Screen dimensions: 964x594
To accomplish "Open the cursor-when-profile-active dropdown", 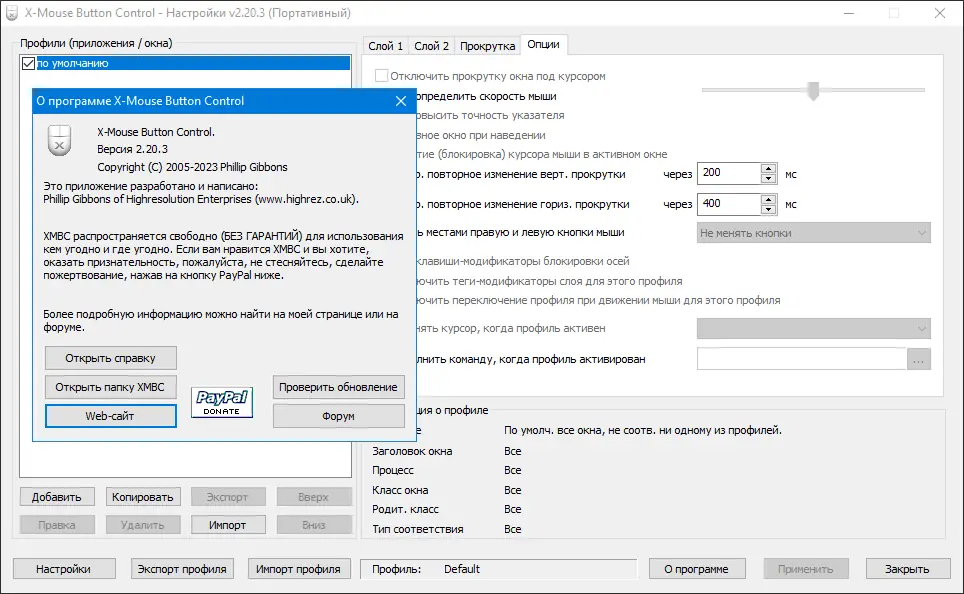I will (x=813, y=328).
